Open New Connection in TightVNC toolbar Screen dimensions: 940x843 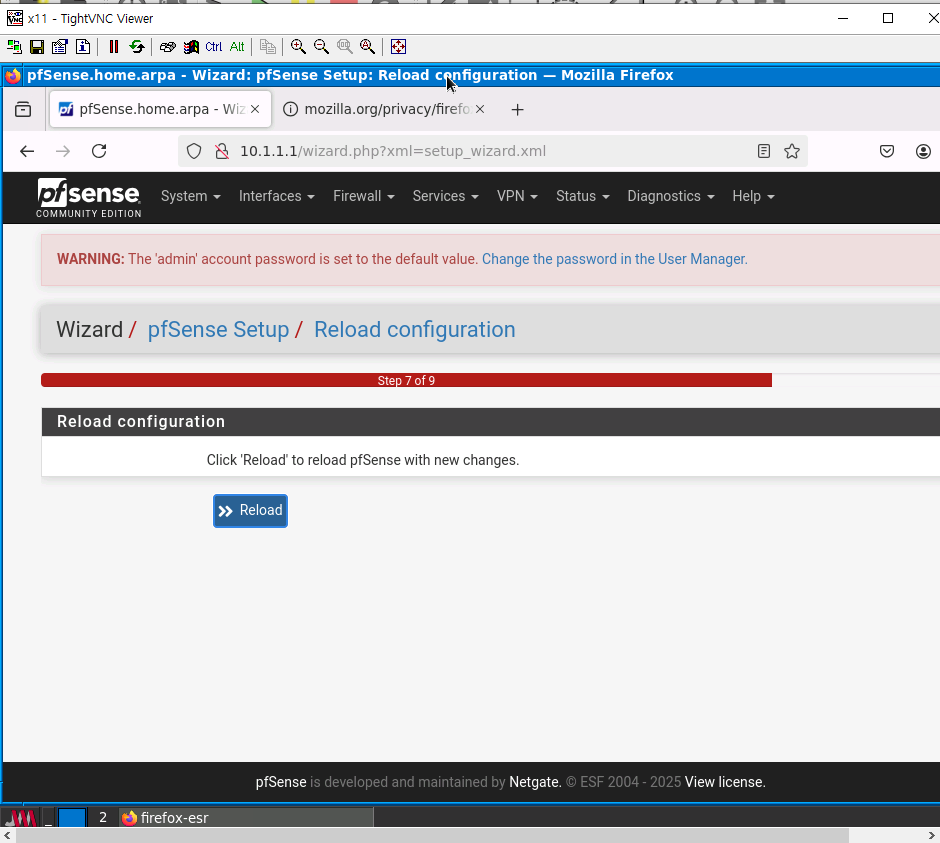click(14, 47)
